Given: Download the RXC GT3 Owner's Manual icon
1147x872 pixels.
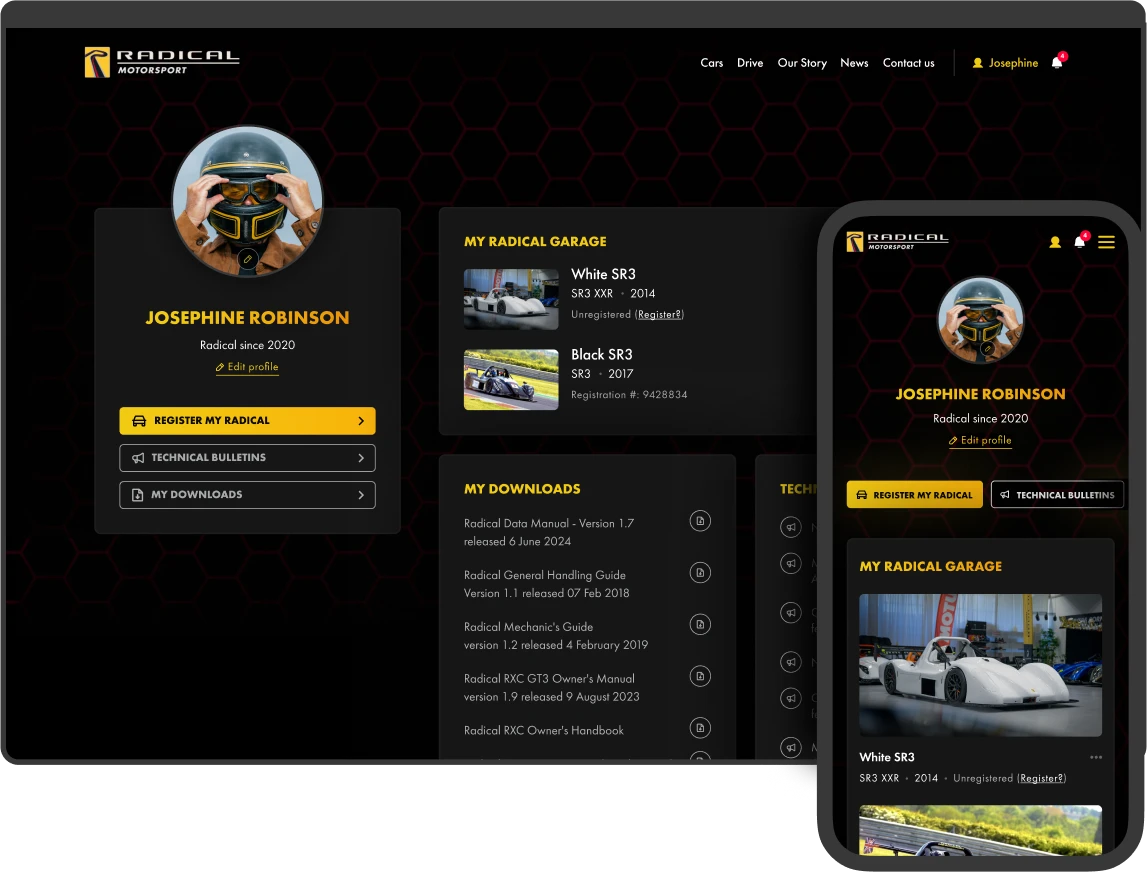Looking at the screenshot, I should 700,676.
